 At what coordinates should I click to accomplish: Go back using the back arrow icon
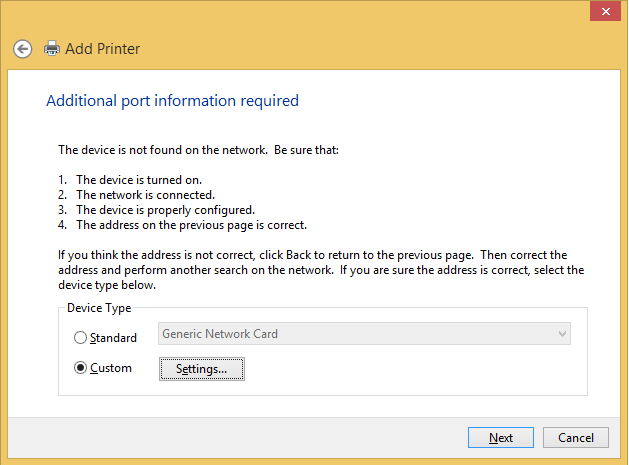(22, 48)
